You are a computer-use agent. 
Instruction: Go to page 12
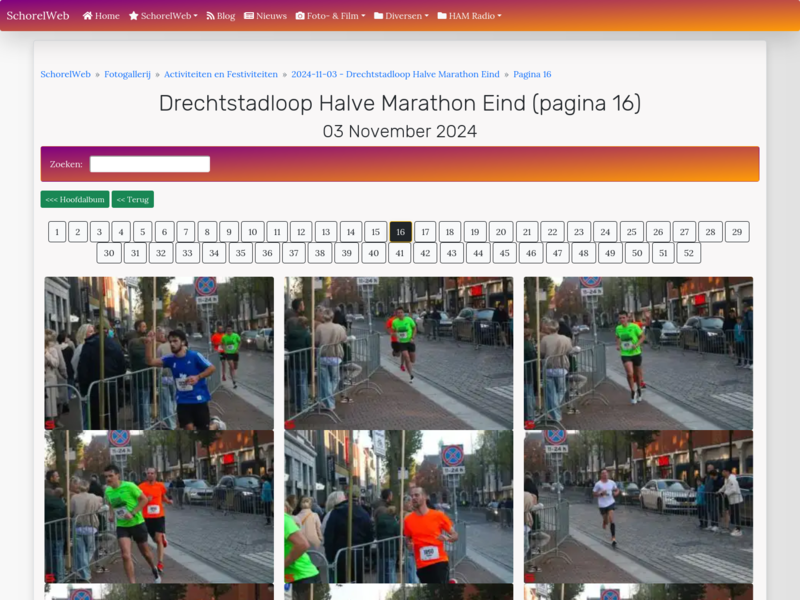click(x=301, y=232)
